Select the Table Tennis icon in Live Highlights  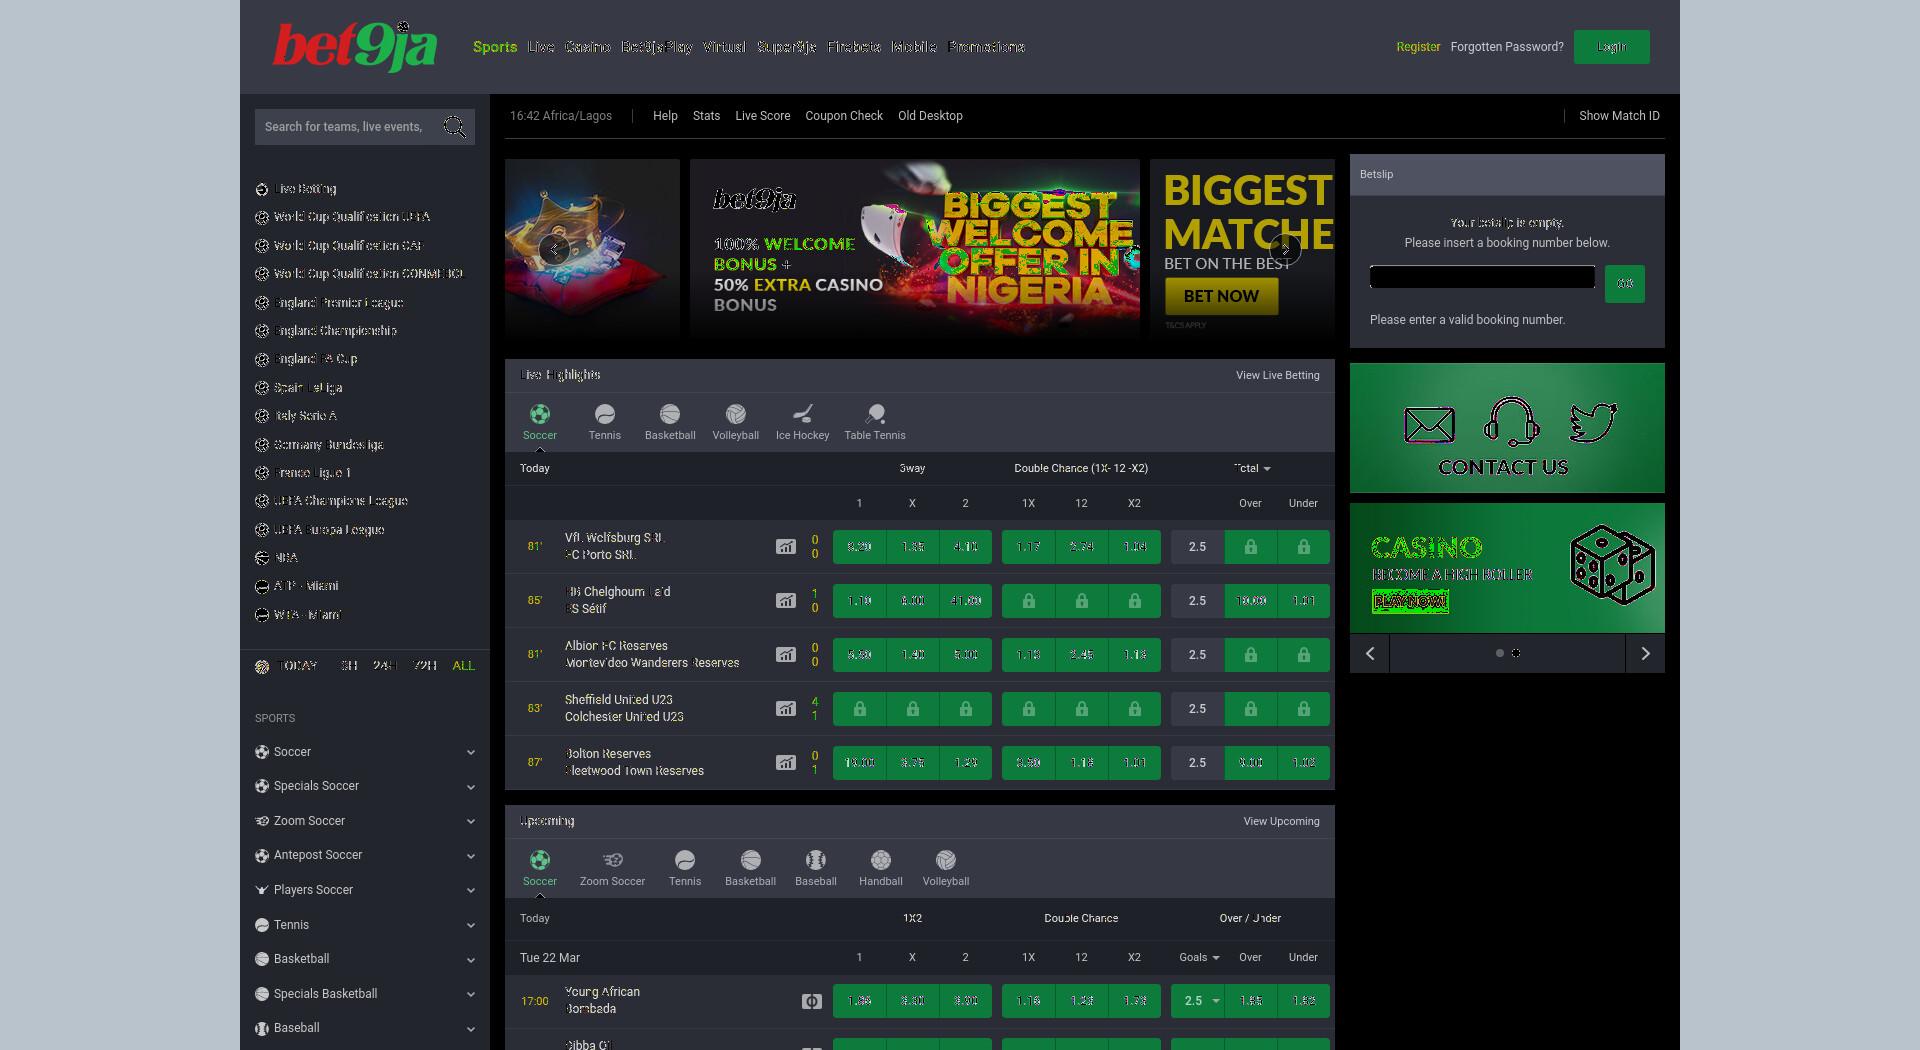coord(875,414)
